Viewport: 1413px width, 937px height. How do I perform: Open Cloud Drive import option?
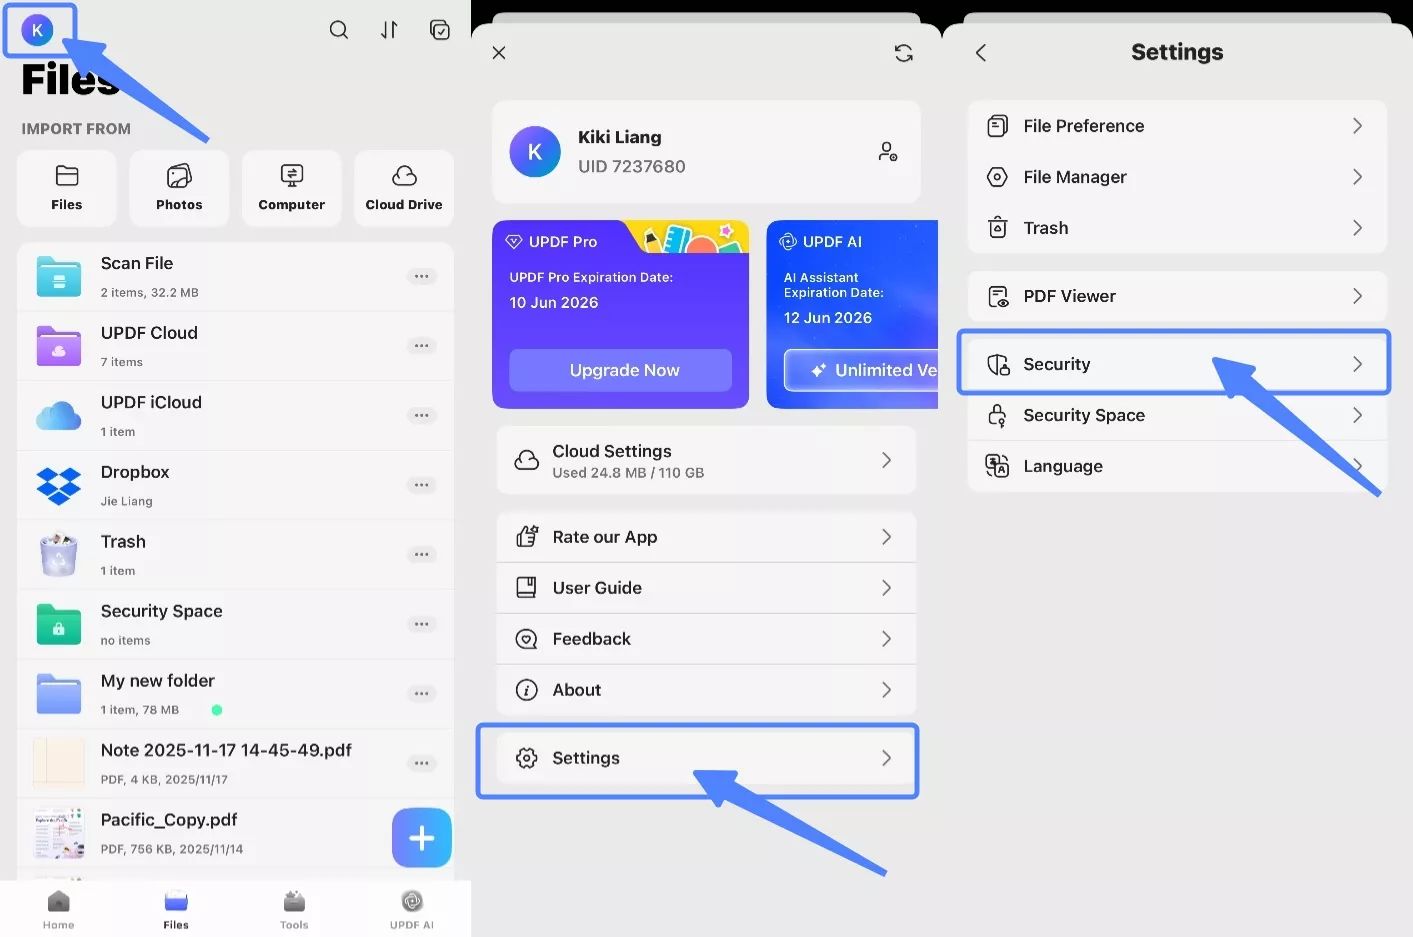pos(403,188)
